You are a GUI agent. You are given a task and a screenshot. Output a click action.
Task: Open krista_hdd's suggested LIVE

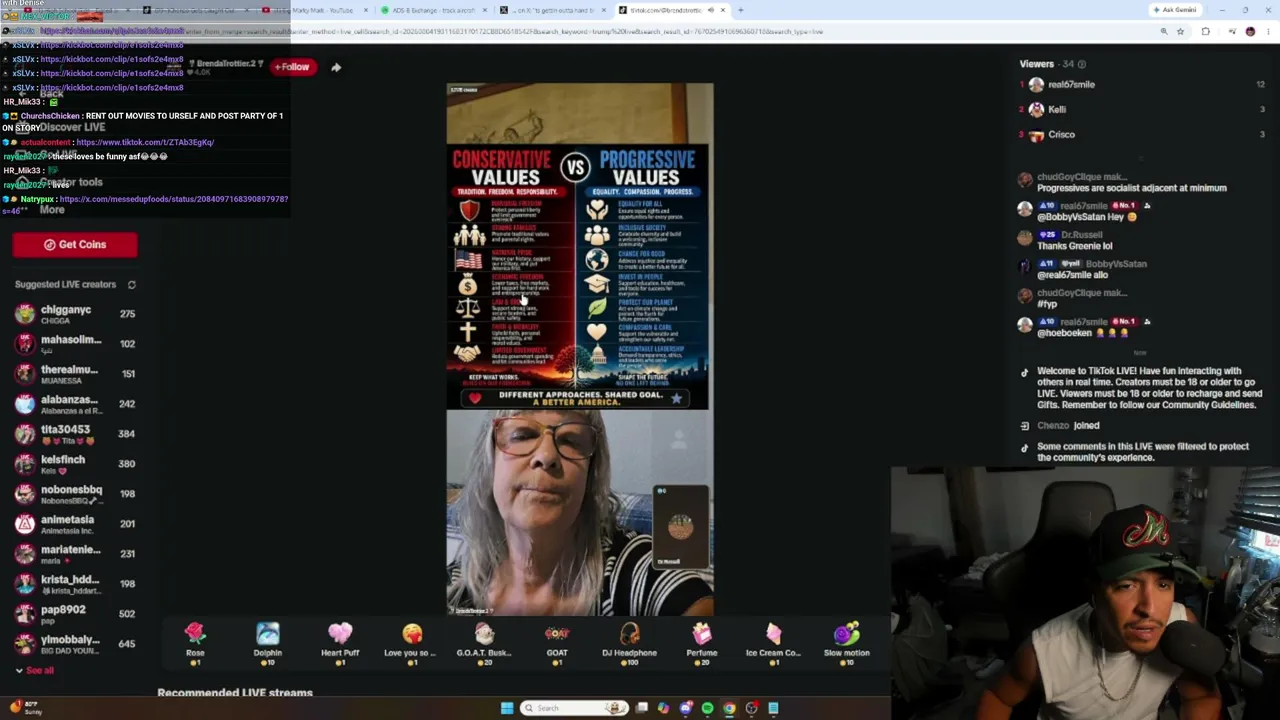click(x=75, y=584)
